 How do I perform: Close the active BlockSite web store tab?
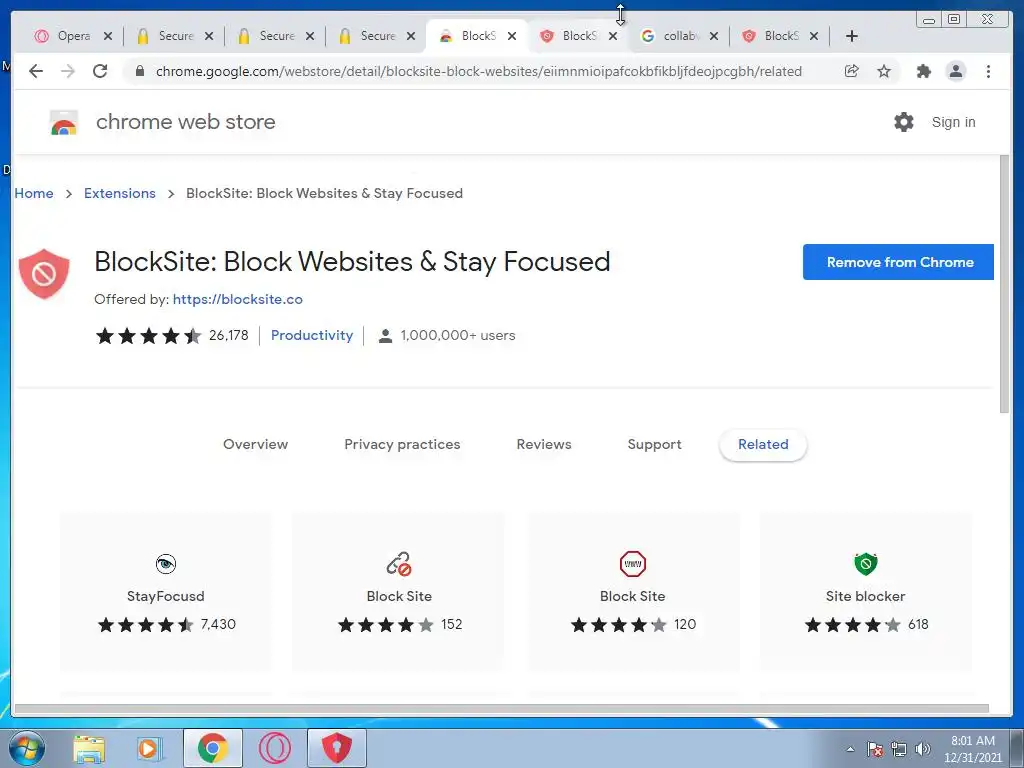tap(512, 36)
